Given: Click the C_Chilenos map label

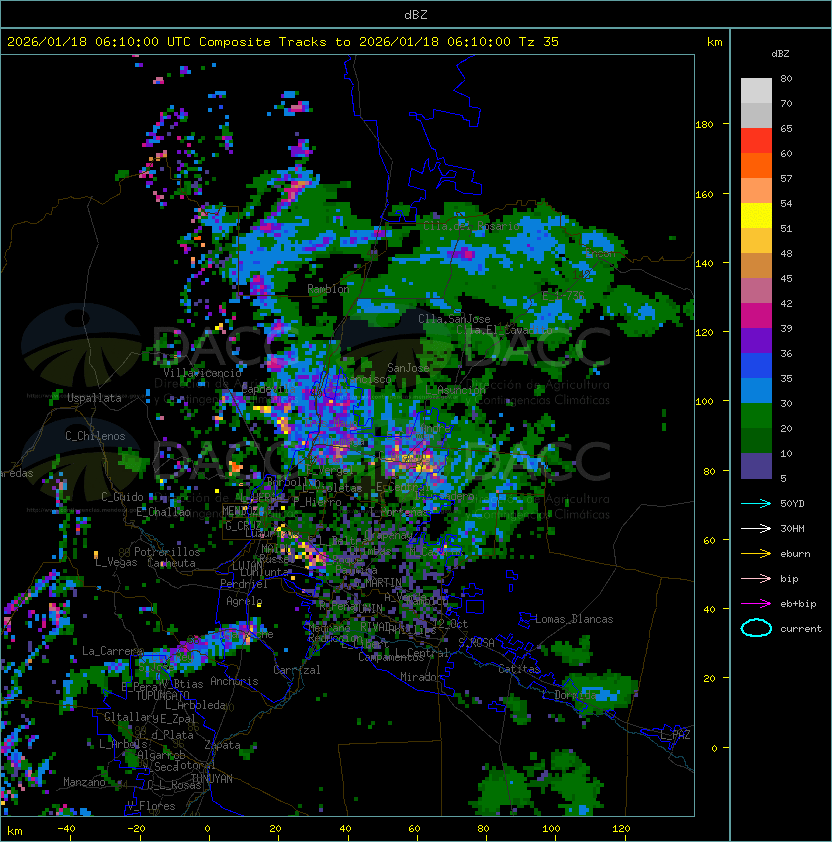Looking at the screenshot, I should [x=95, y=436].
